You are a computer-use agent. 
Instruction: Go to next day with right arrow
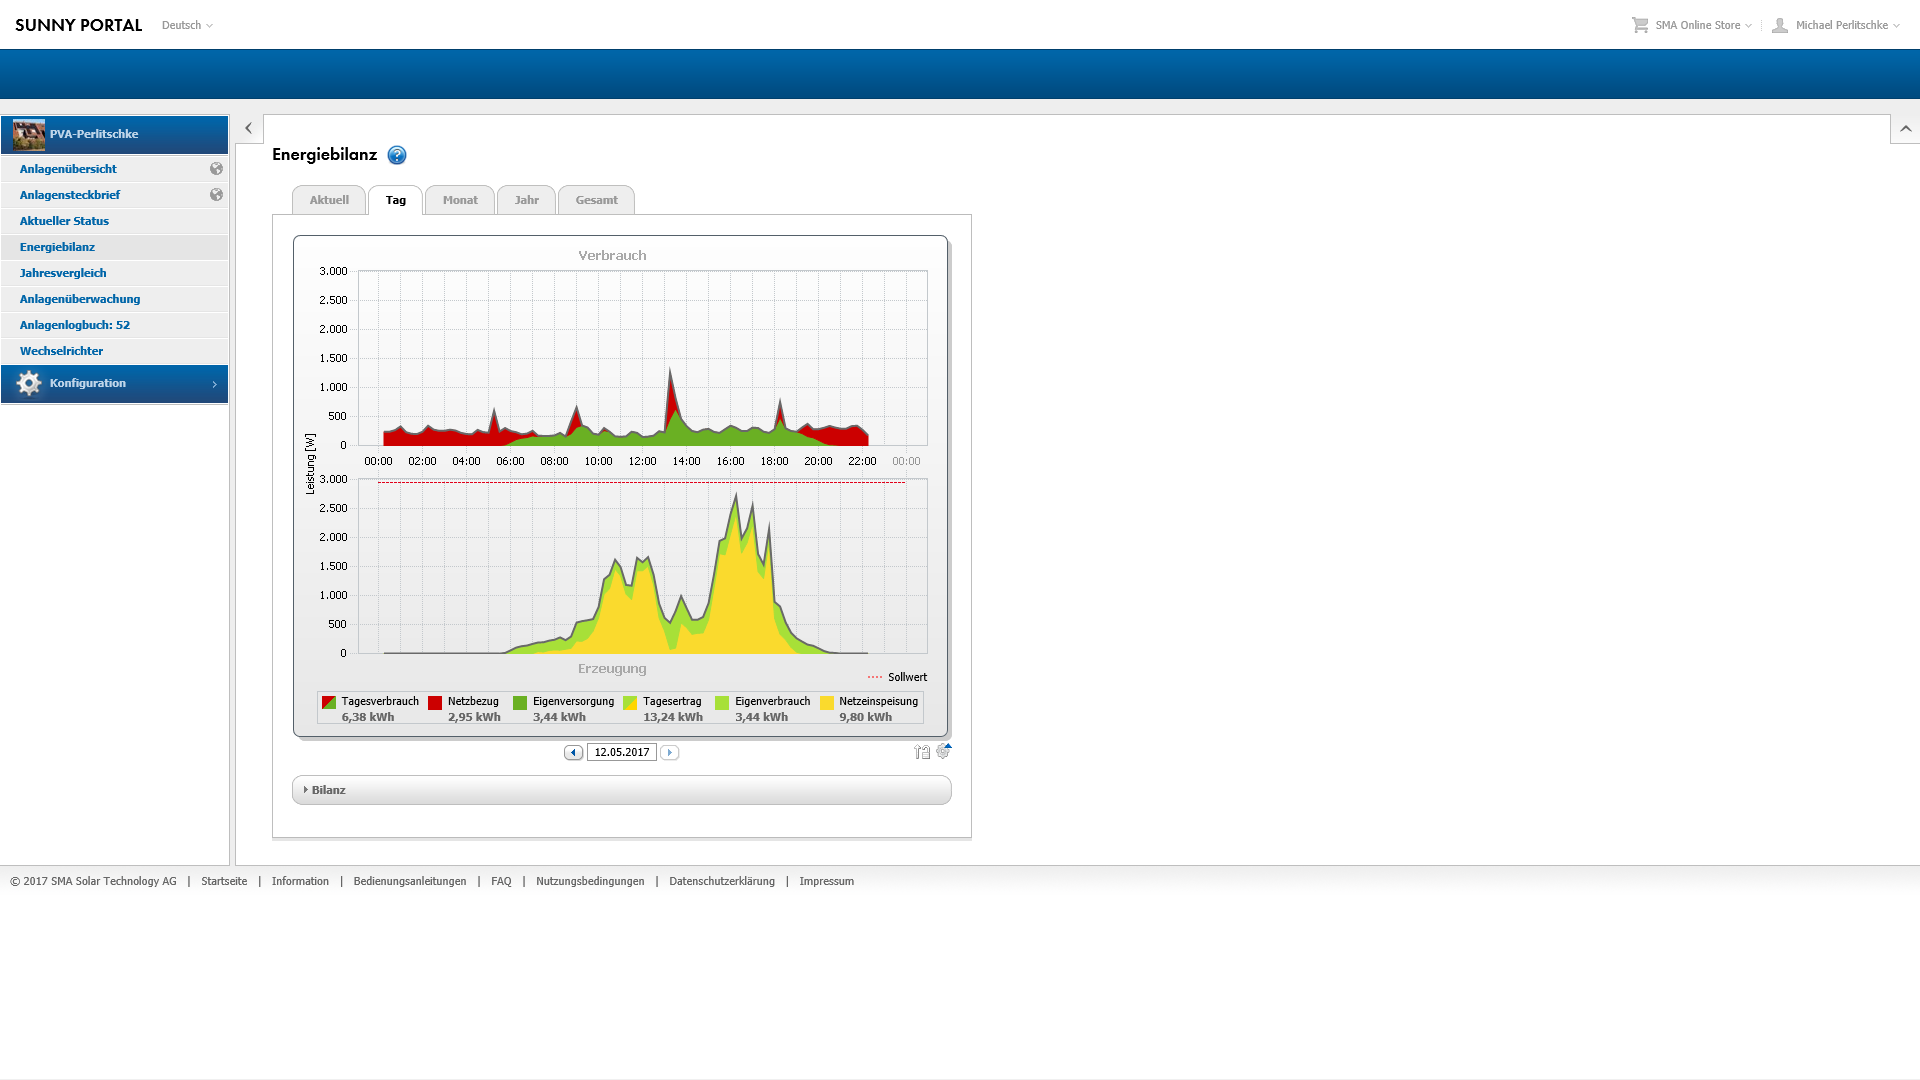click(670, 753)
